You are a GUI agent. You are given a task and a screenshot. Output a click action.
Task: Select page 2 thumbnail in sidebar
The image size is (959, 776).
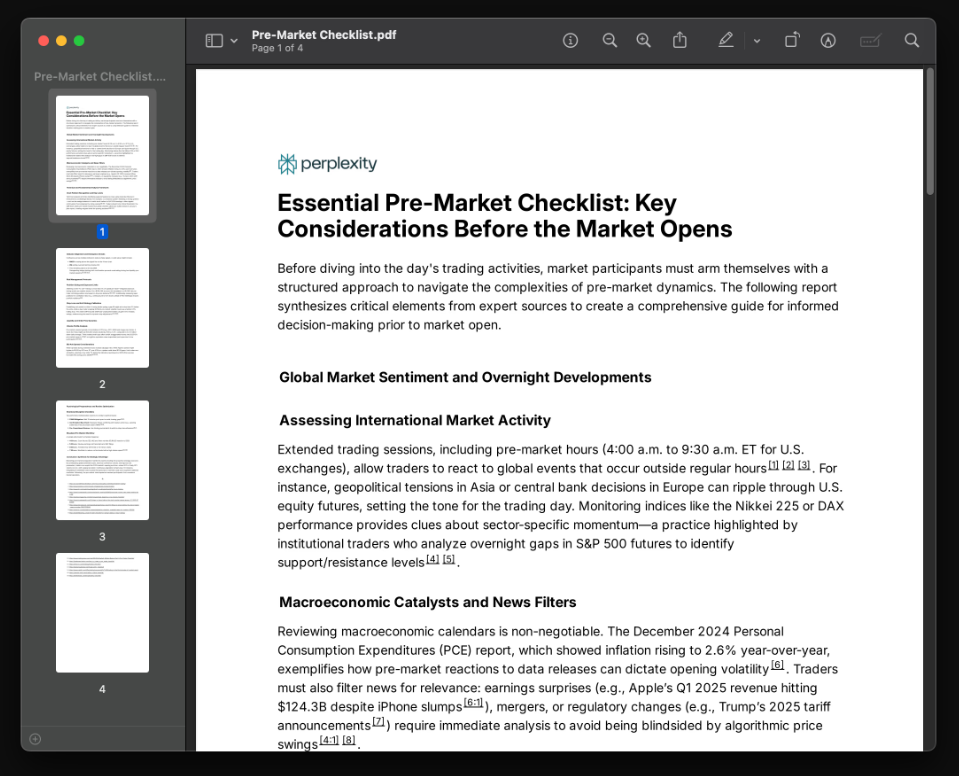coord(102,308)
